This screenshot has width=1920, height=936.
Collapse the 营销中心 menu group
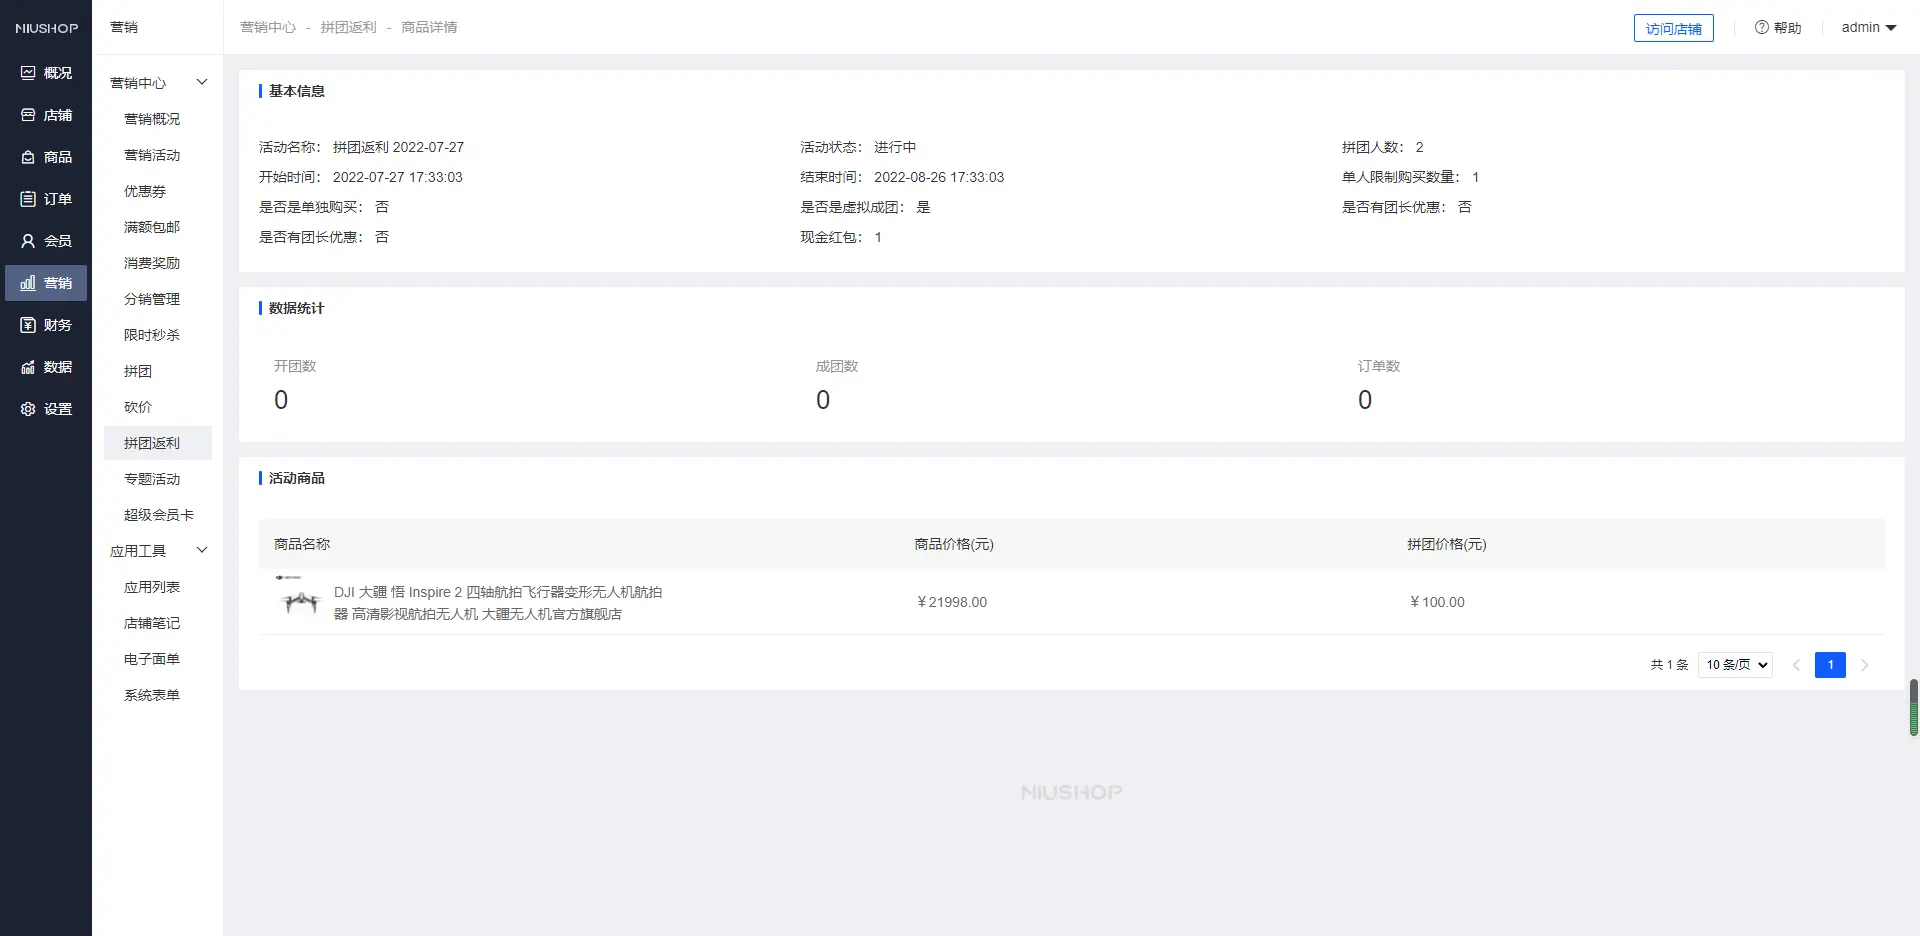click(201, 83)
